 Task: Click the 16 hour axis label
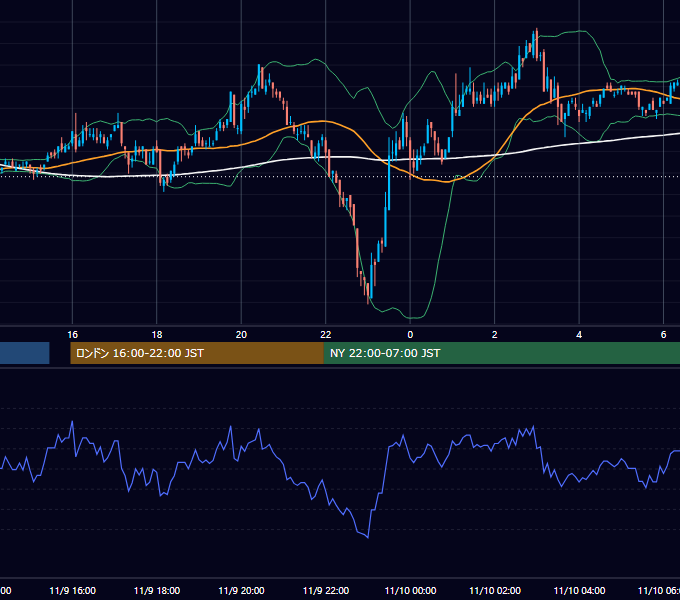(72, 335)
